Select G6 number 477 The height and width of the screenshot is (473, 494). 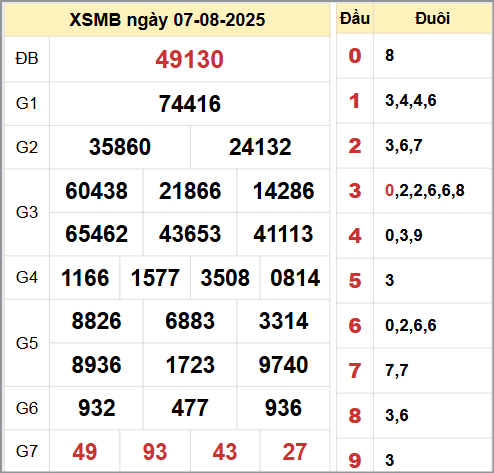pyautogui.click(x=190, y=408)
